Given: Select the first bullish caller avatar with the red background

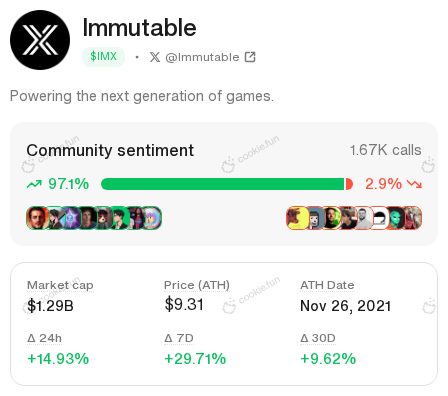Looking at the screenshot, I should tap(37, 218).
